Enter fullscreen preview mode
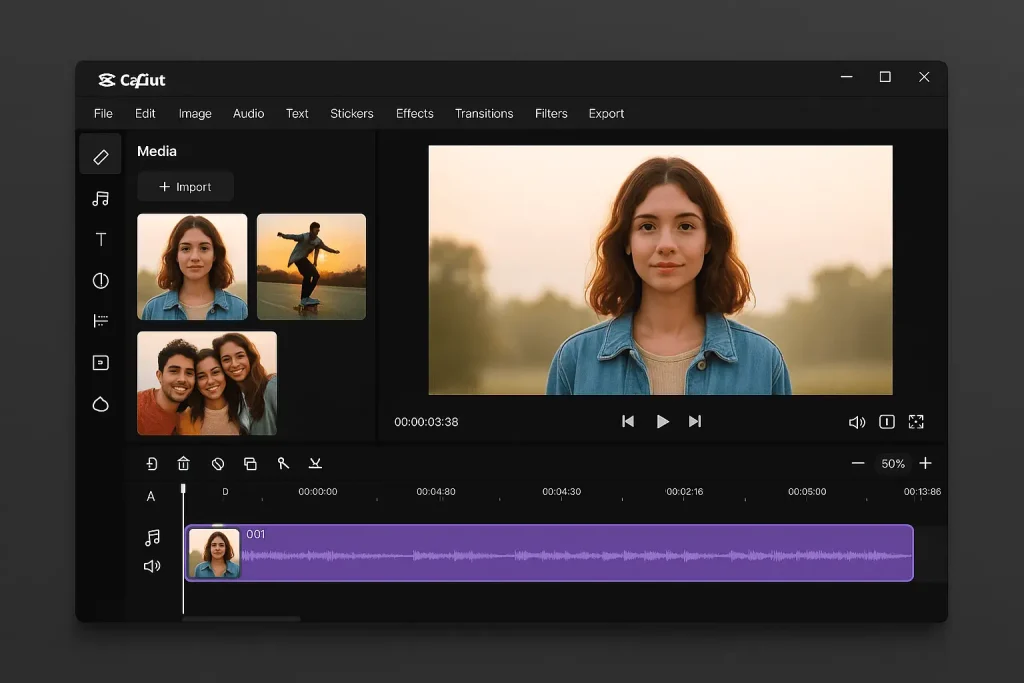Screen dimensions: 1024x683 pyautogui.click(x=916, y=422)
